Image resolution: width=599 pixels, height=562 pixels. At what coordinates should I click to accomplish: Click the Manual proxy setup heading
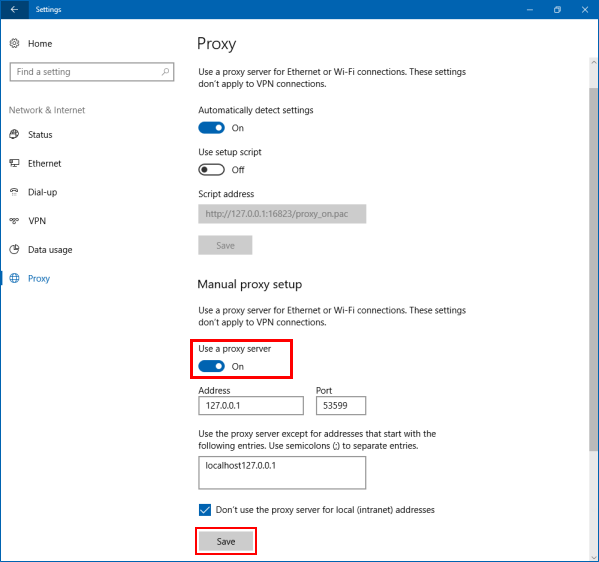click(x=249, y=284)
